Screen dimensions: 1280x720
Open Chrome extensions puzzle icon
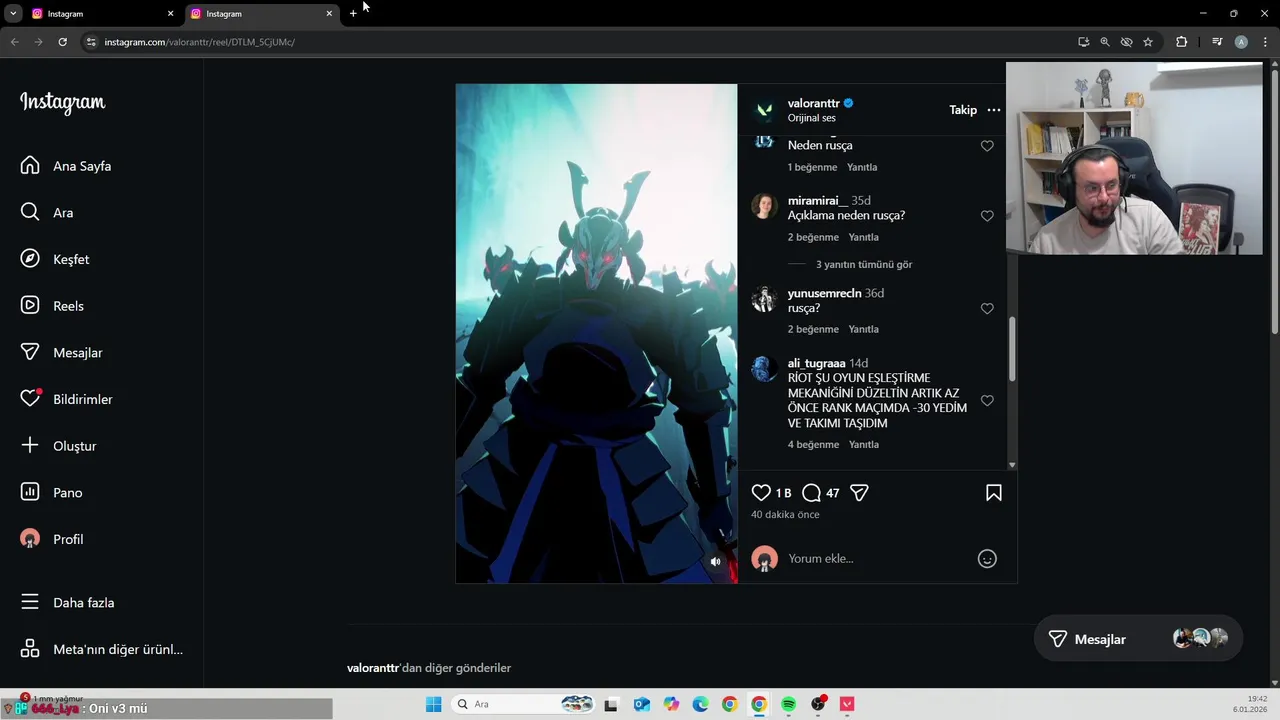(1181, 42)
